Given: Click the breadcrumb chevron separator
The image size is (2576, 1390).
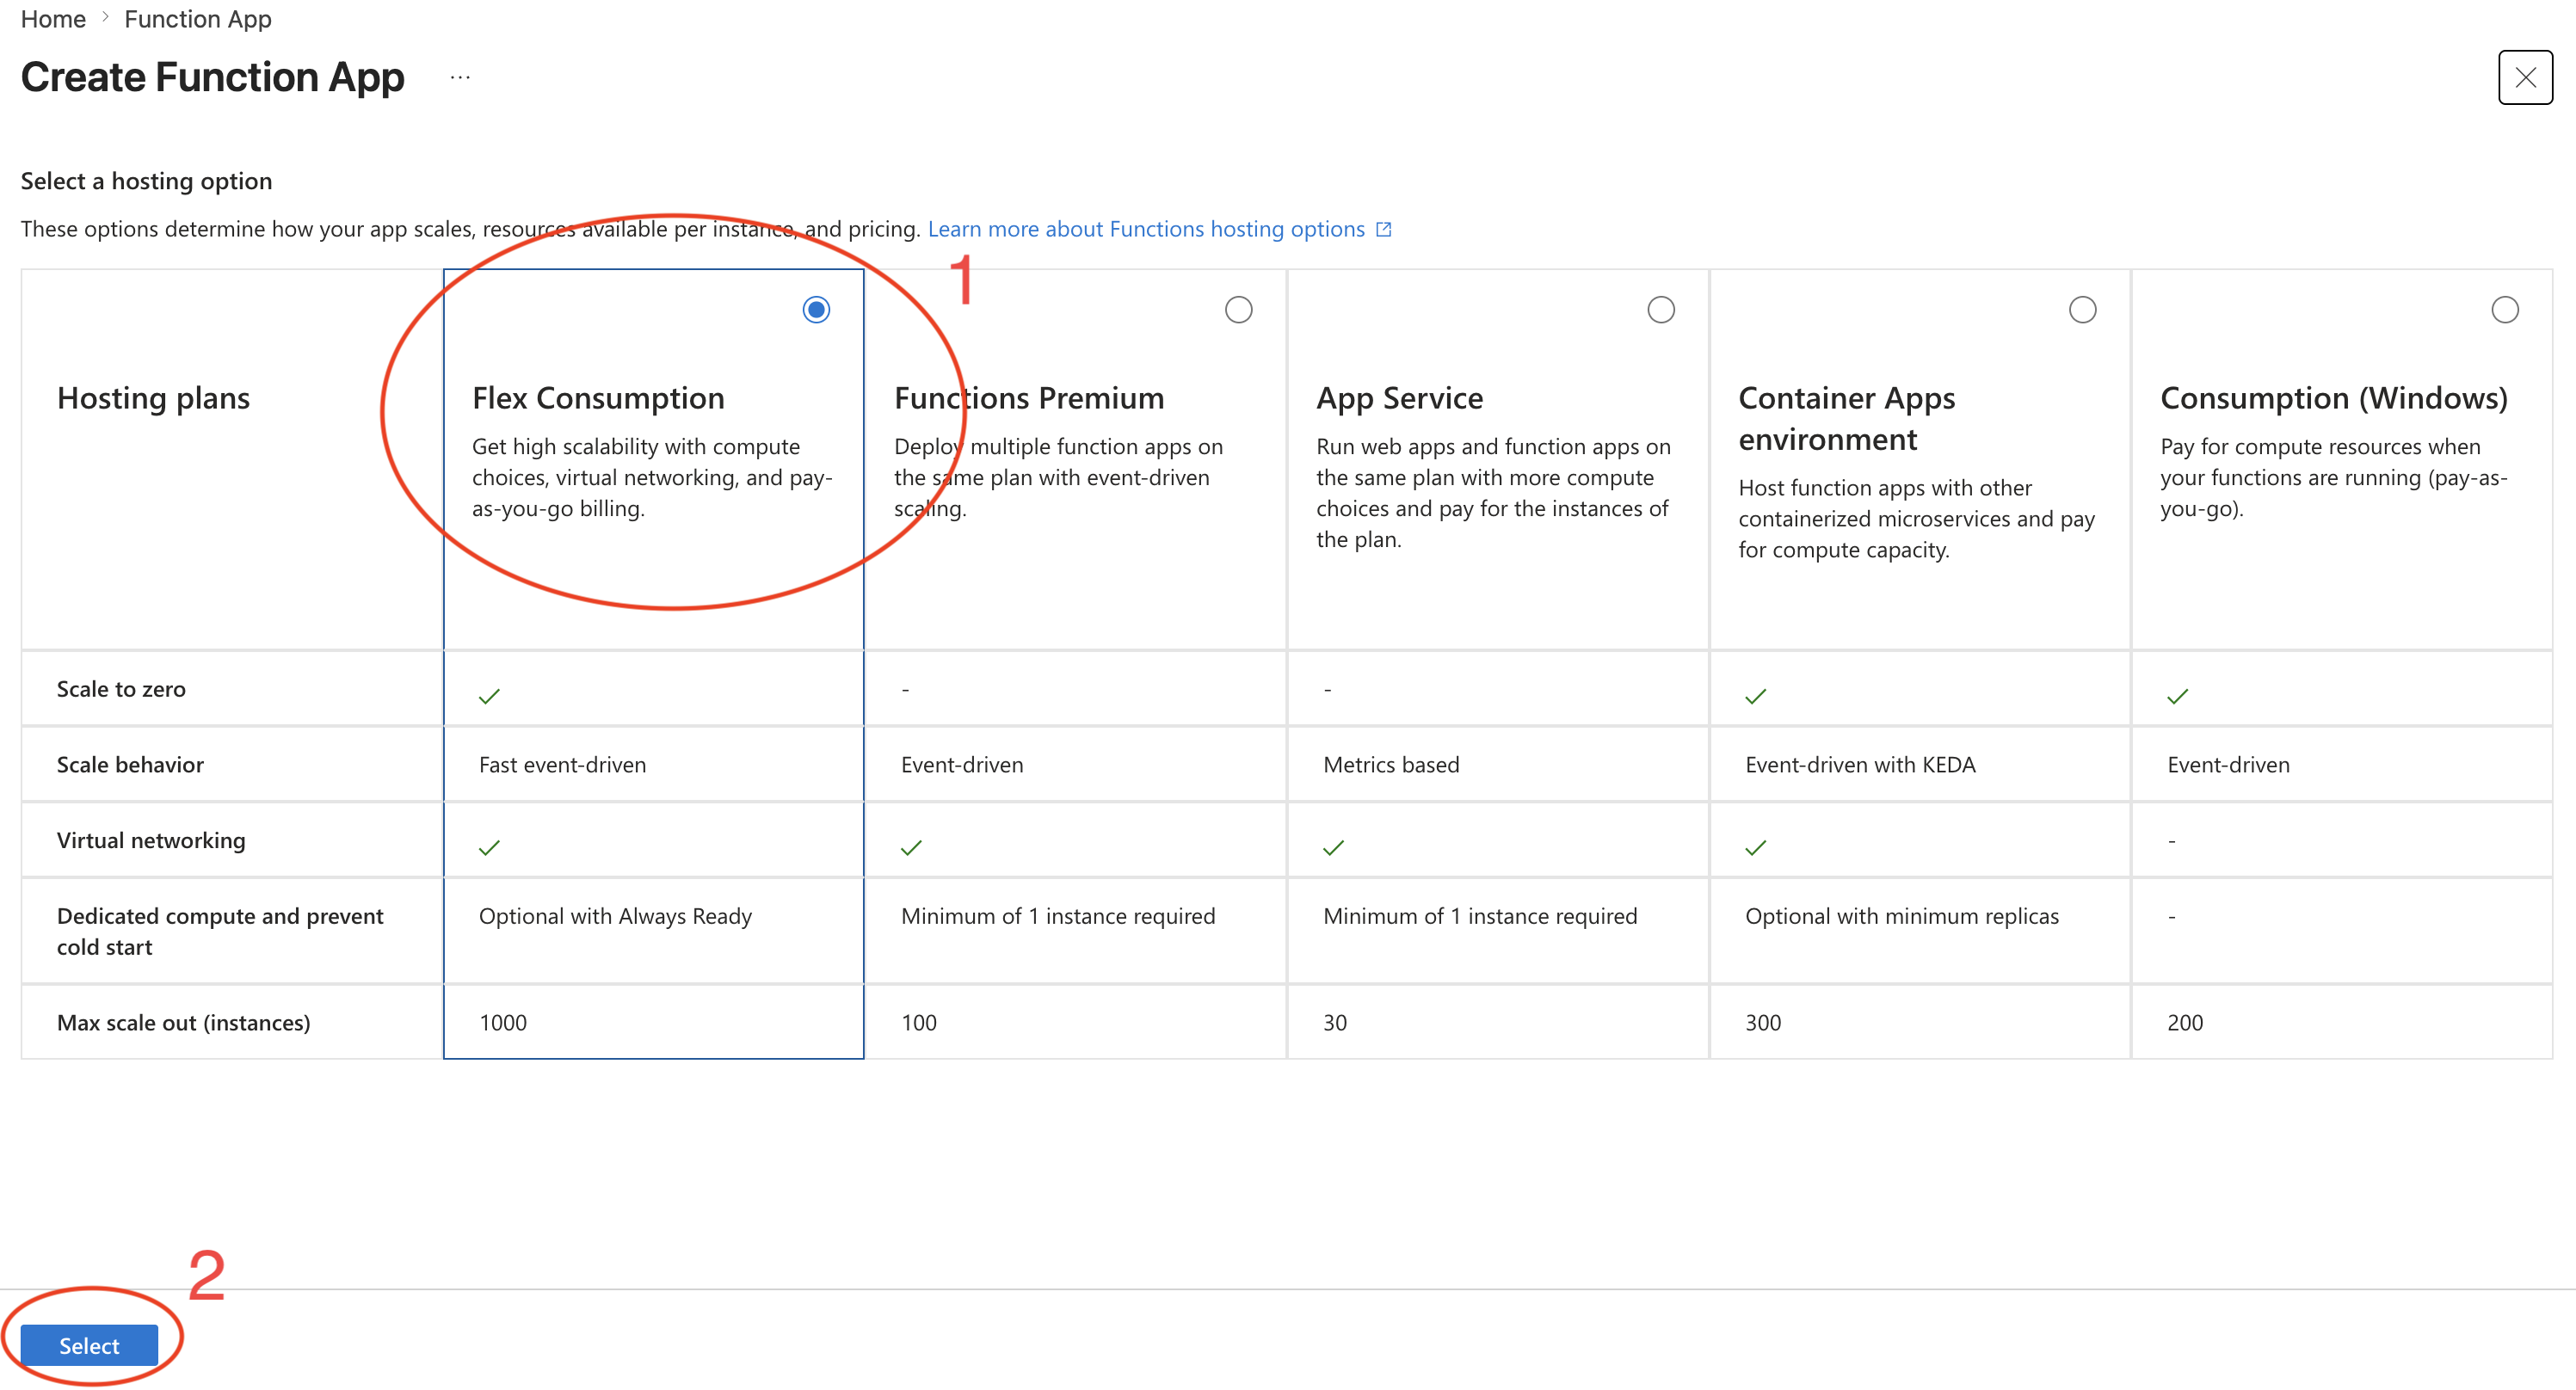Looking at the screenshot, I should pyautogui.click(x=105, y=18).
